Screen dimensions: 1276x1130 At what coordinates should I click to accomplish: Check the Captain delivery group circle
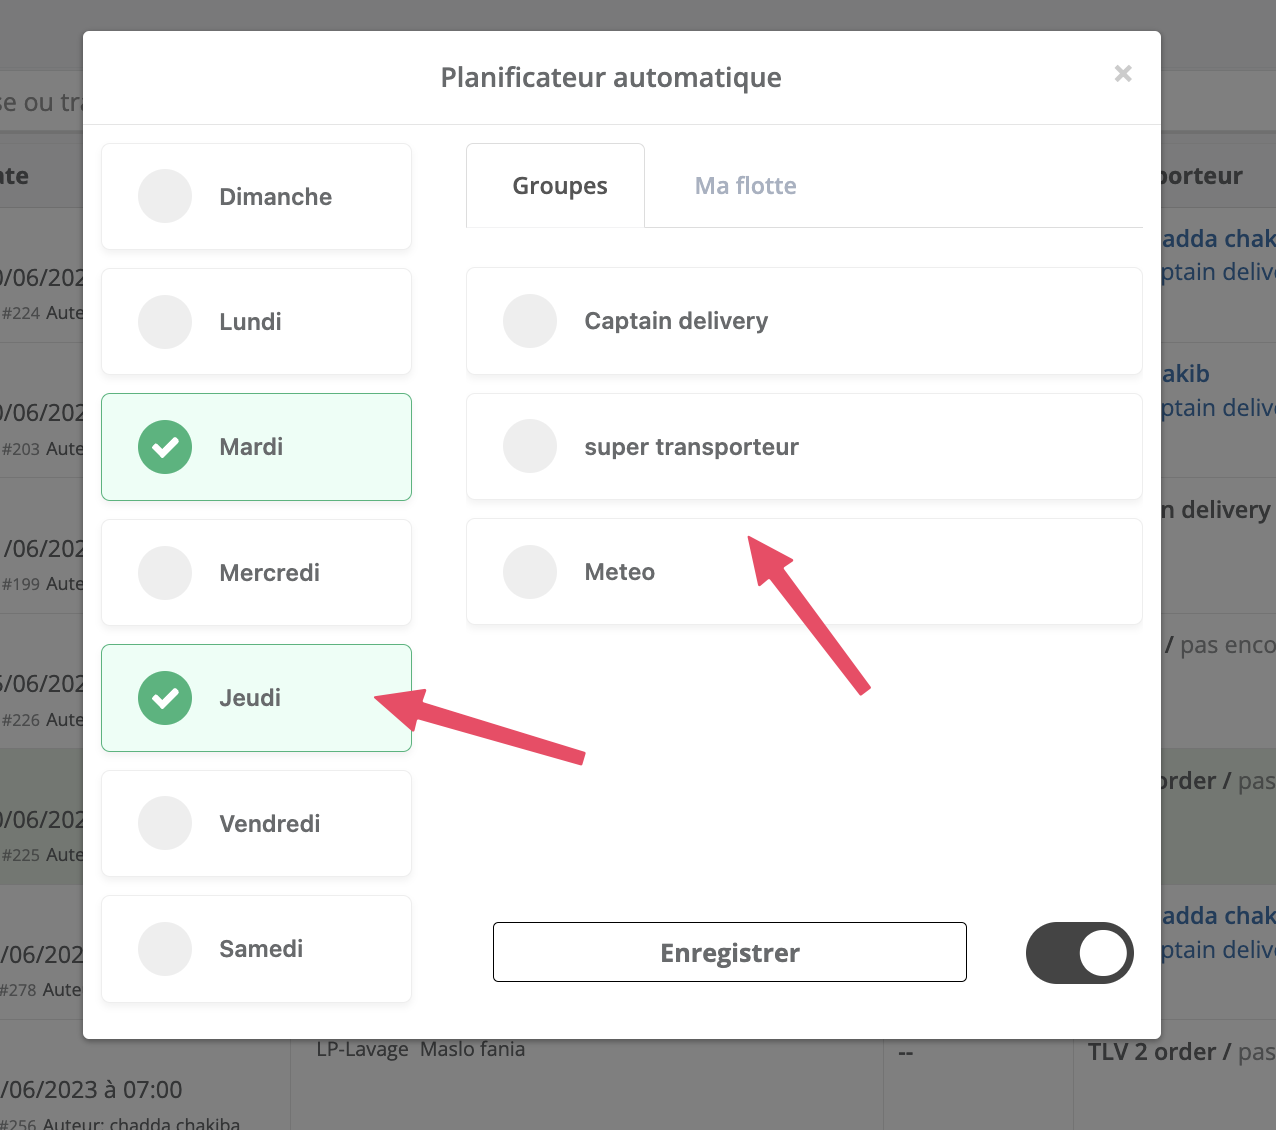click(530, 321)
